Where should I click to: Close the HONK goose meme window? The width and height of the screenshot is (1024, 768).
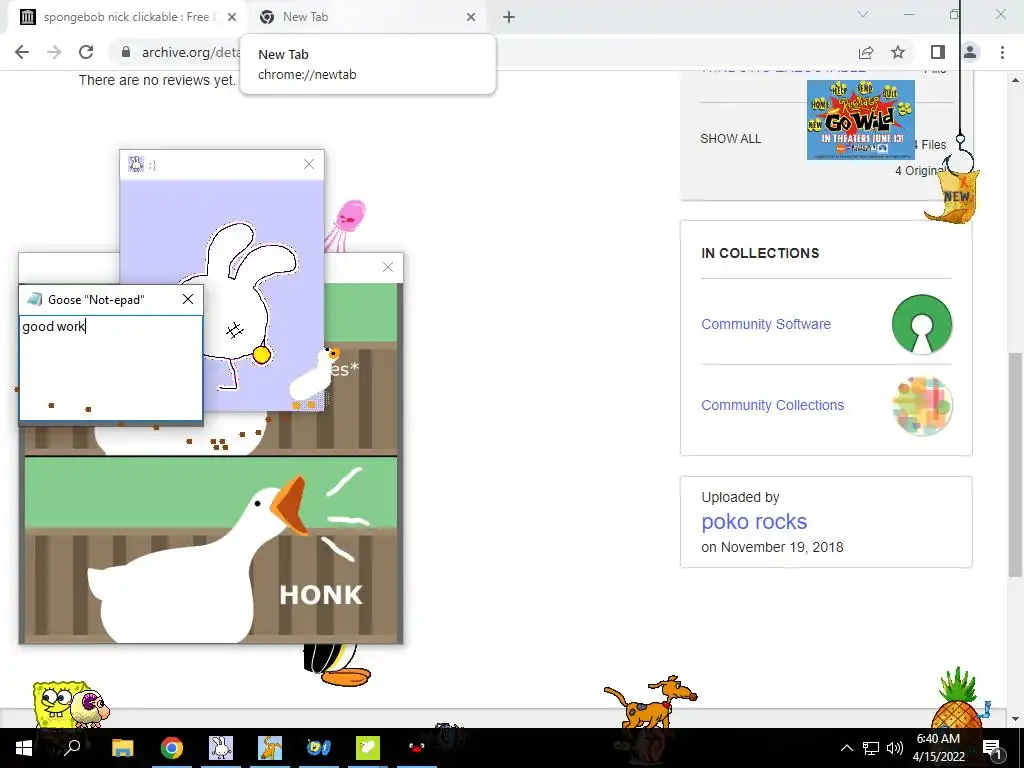(x=388, y=267)
